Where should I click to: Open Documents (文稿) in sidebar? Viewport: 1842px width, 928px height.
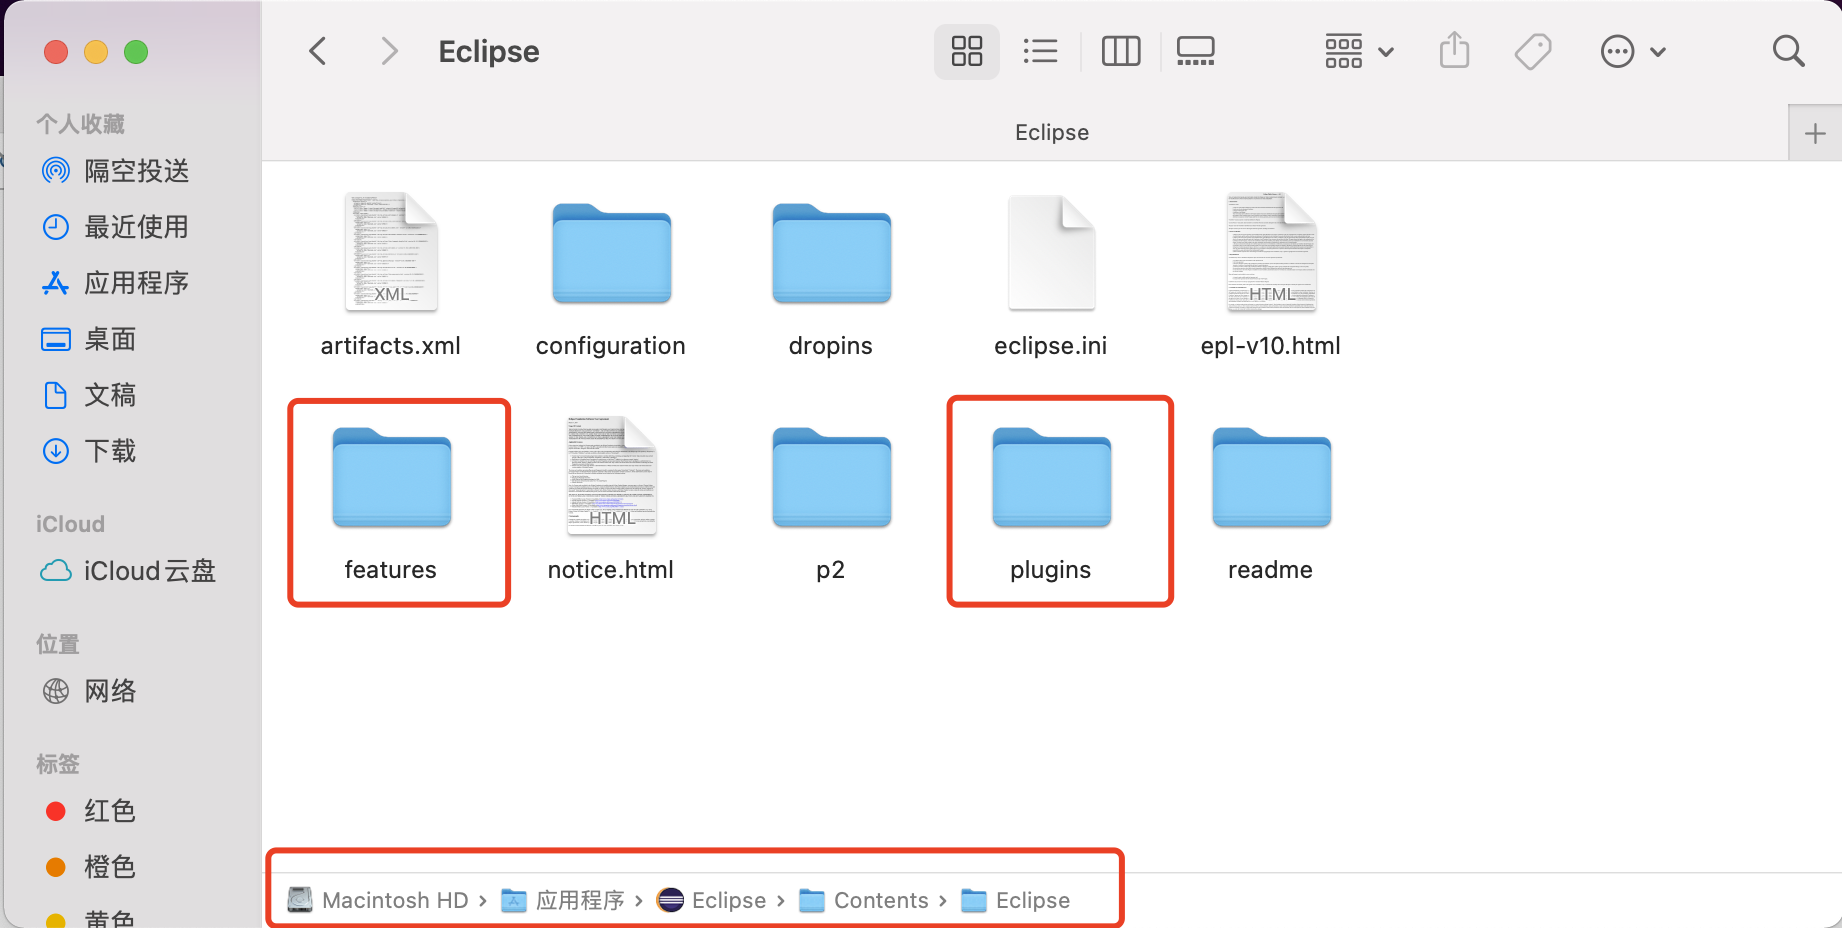[x=89, y=395]
